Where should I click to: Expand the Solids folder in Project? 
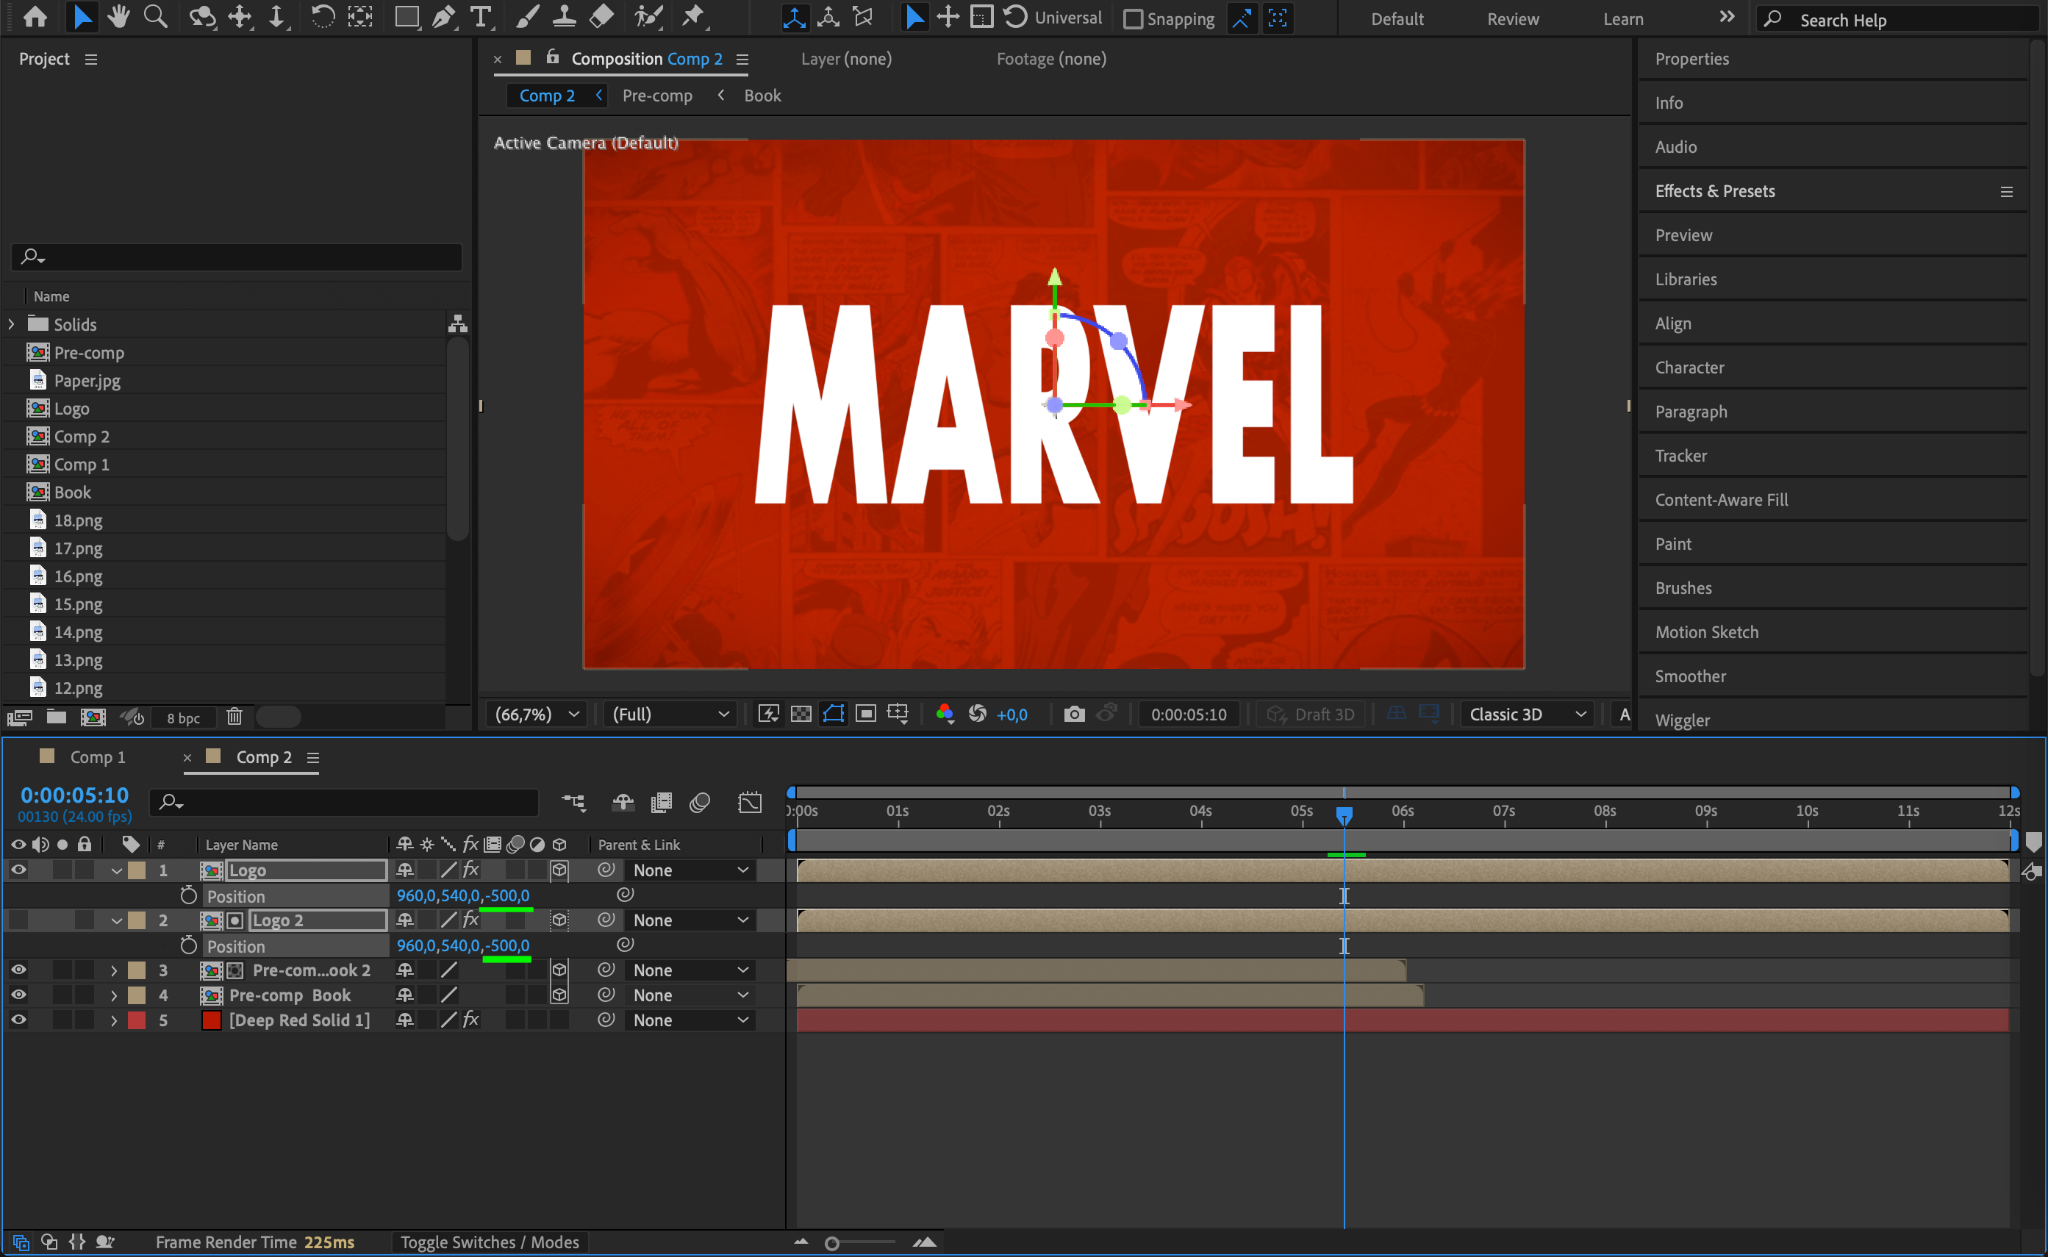point(12,324)
